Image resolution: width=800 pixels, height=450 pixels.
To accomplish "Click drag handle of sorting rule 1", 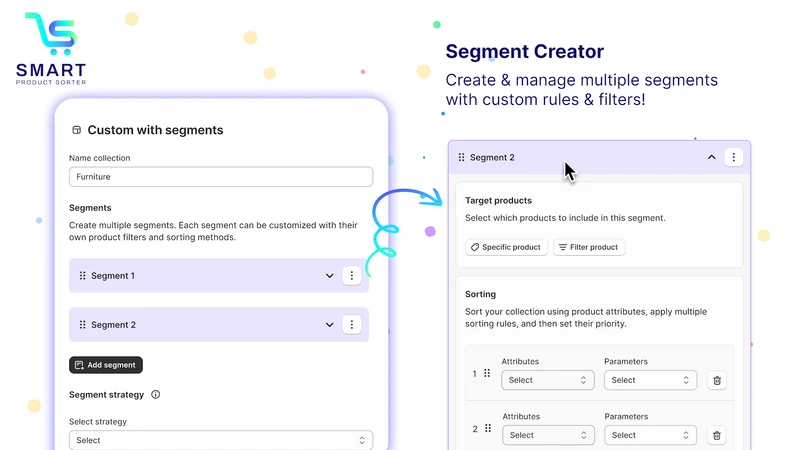I will click(487, 373).
